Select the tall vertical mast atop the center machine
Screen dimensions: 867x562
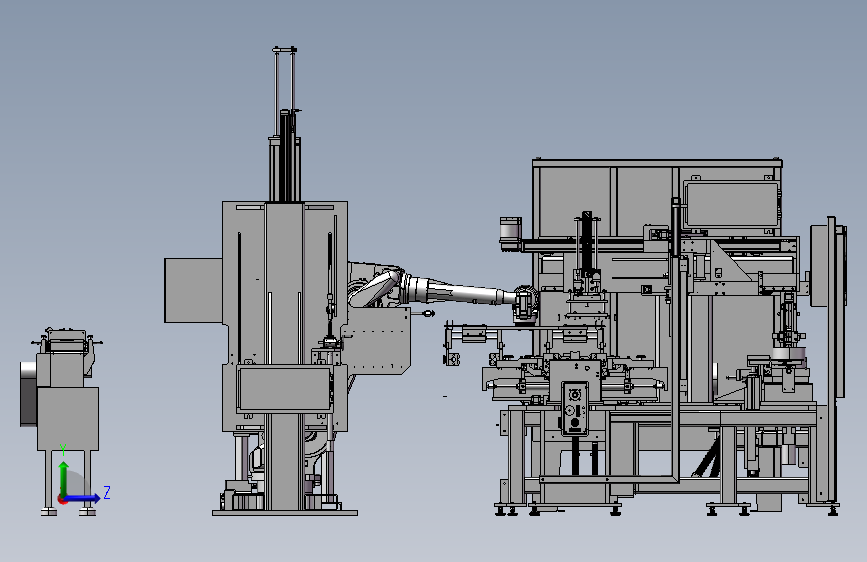click(285, 124)
